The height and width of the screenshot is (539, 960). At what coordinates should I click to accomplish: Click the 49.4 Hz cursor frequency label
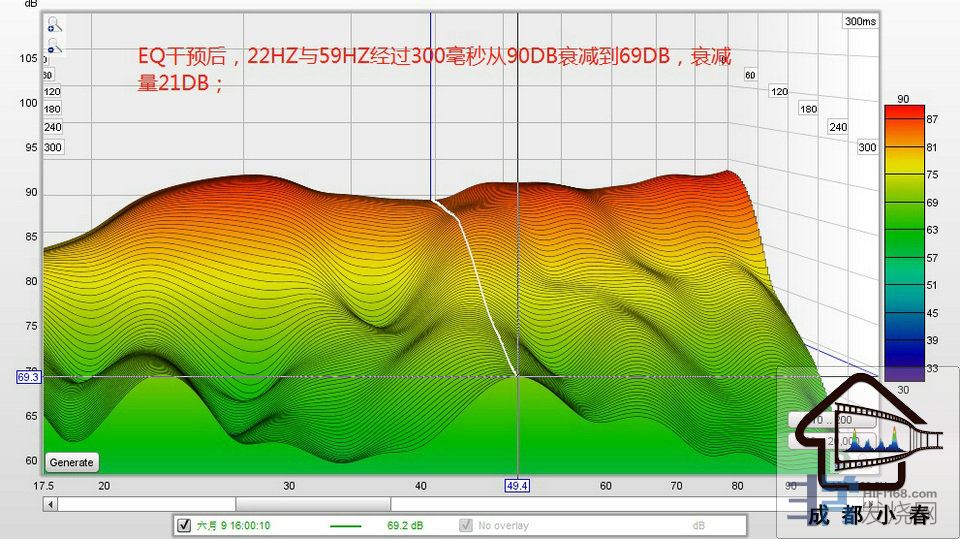point(517,485)
